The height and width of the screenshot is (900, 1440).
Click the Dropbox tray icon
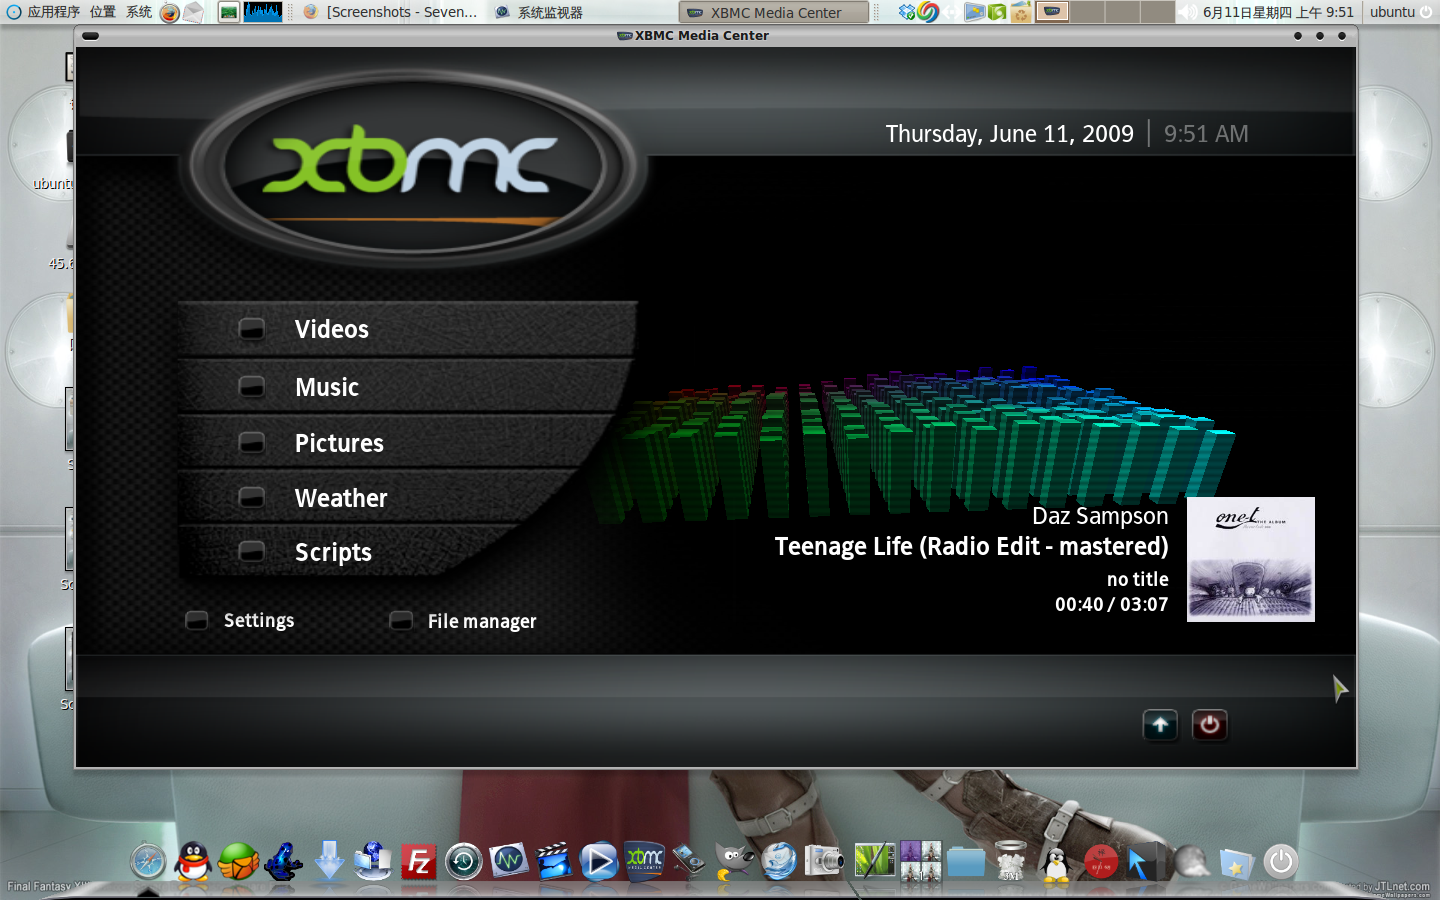click(x=906, y=12)
